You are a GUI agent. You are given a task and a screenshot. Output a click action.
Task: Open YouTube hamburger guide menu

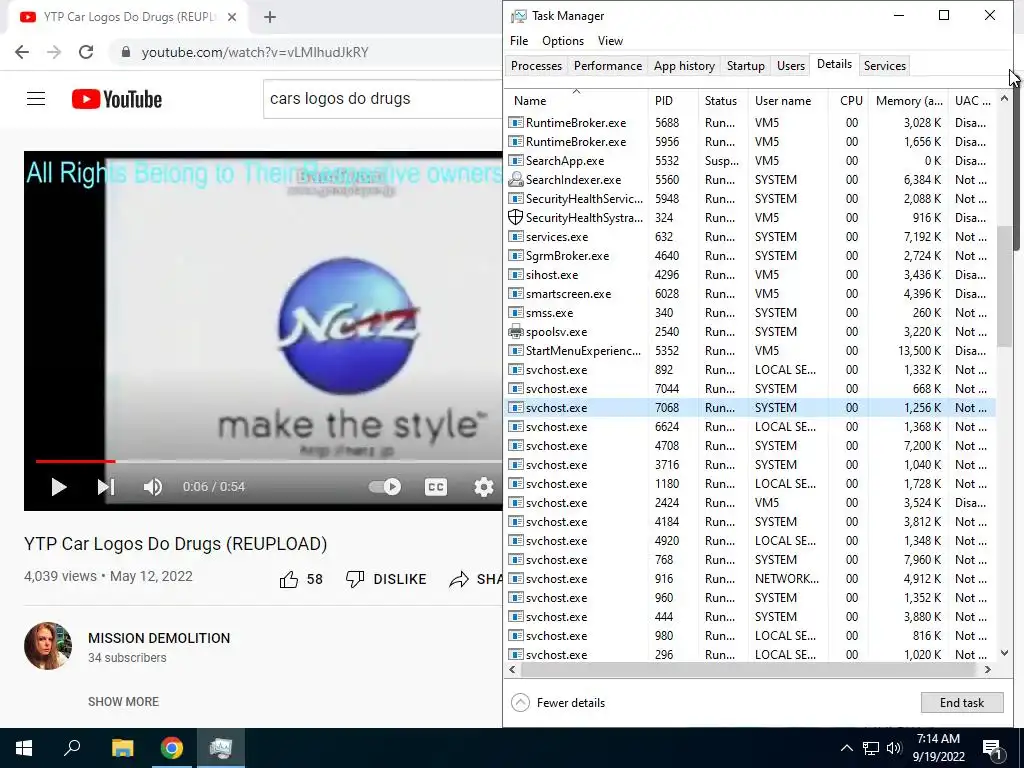tap(36, 99)
